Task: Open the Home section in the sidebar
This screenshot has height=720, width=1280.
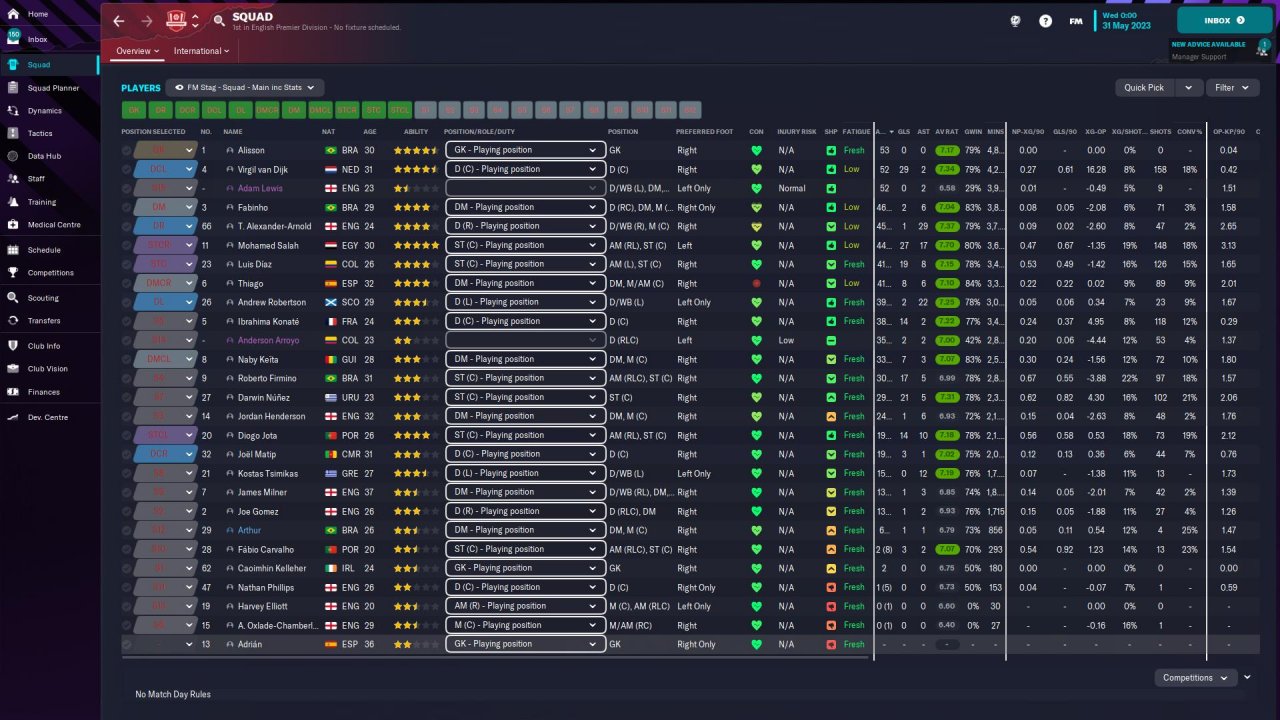Action: tap(38, 14)
